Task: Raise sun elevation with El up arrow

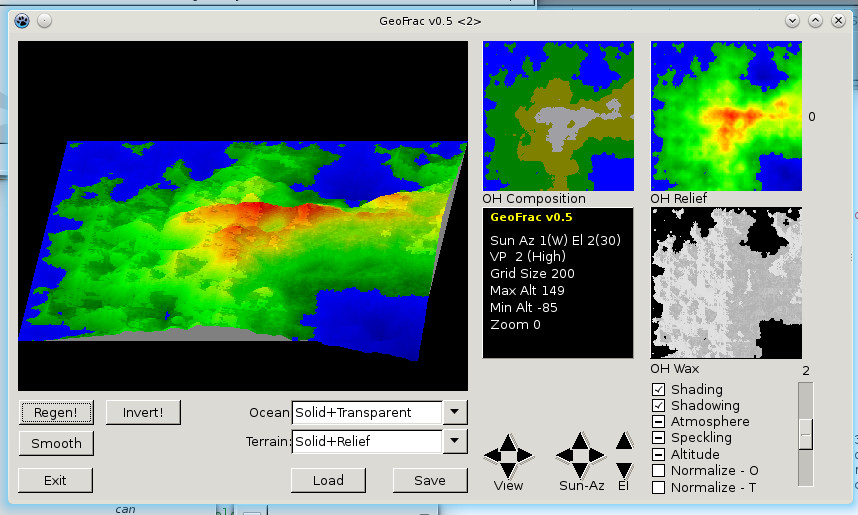Action: (624, 442)
